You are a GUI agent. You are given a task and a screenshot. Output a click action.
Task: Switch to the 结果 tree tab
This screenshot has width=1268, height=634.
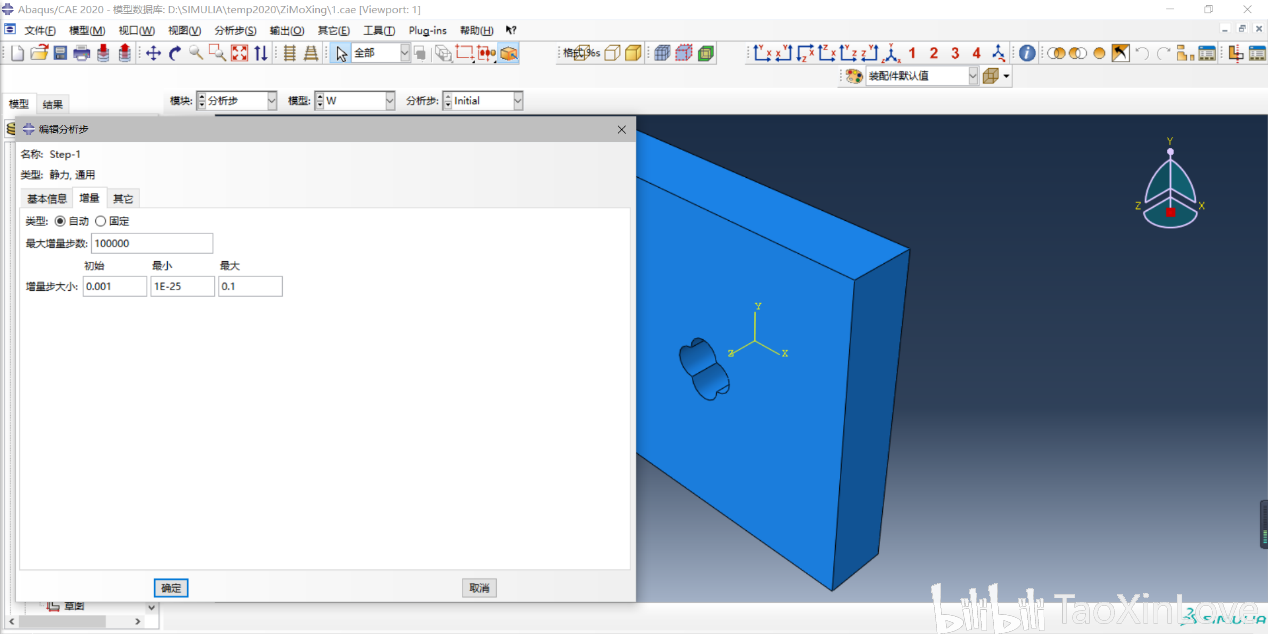[53, 104]
